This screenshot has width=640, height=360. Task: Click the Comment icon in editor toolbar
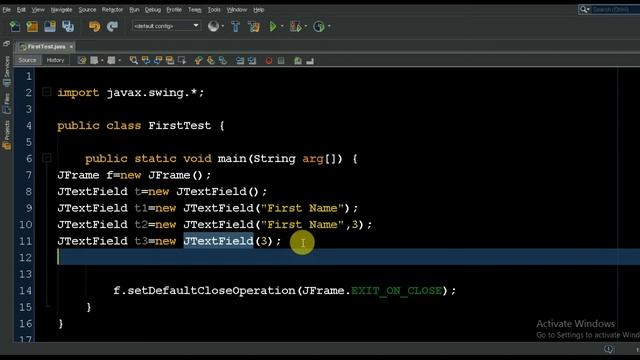pyautogui.click(x=298, y=61)
